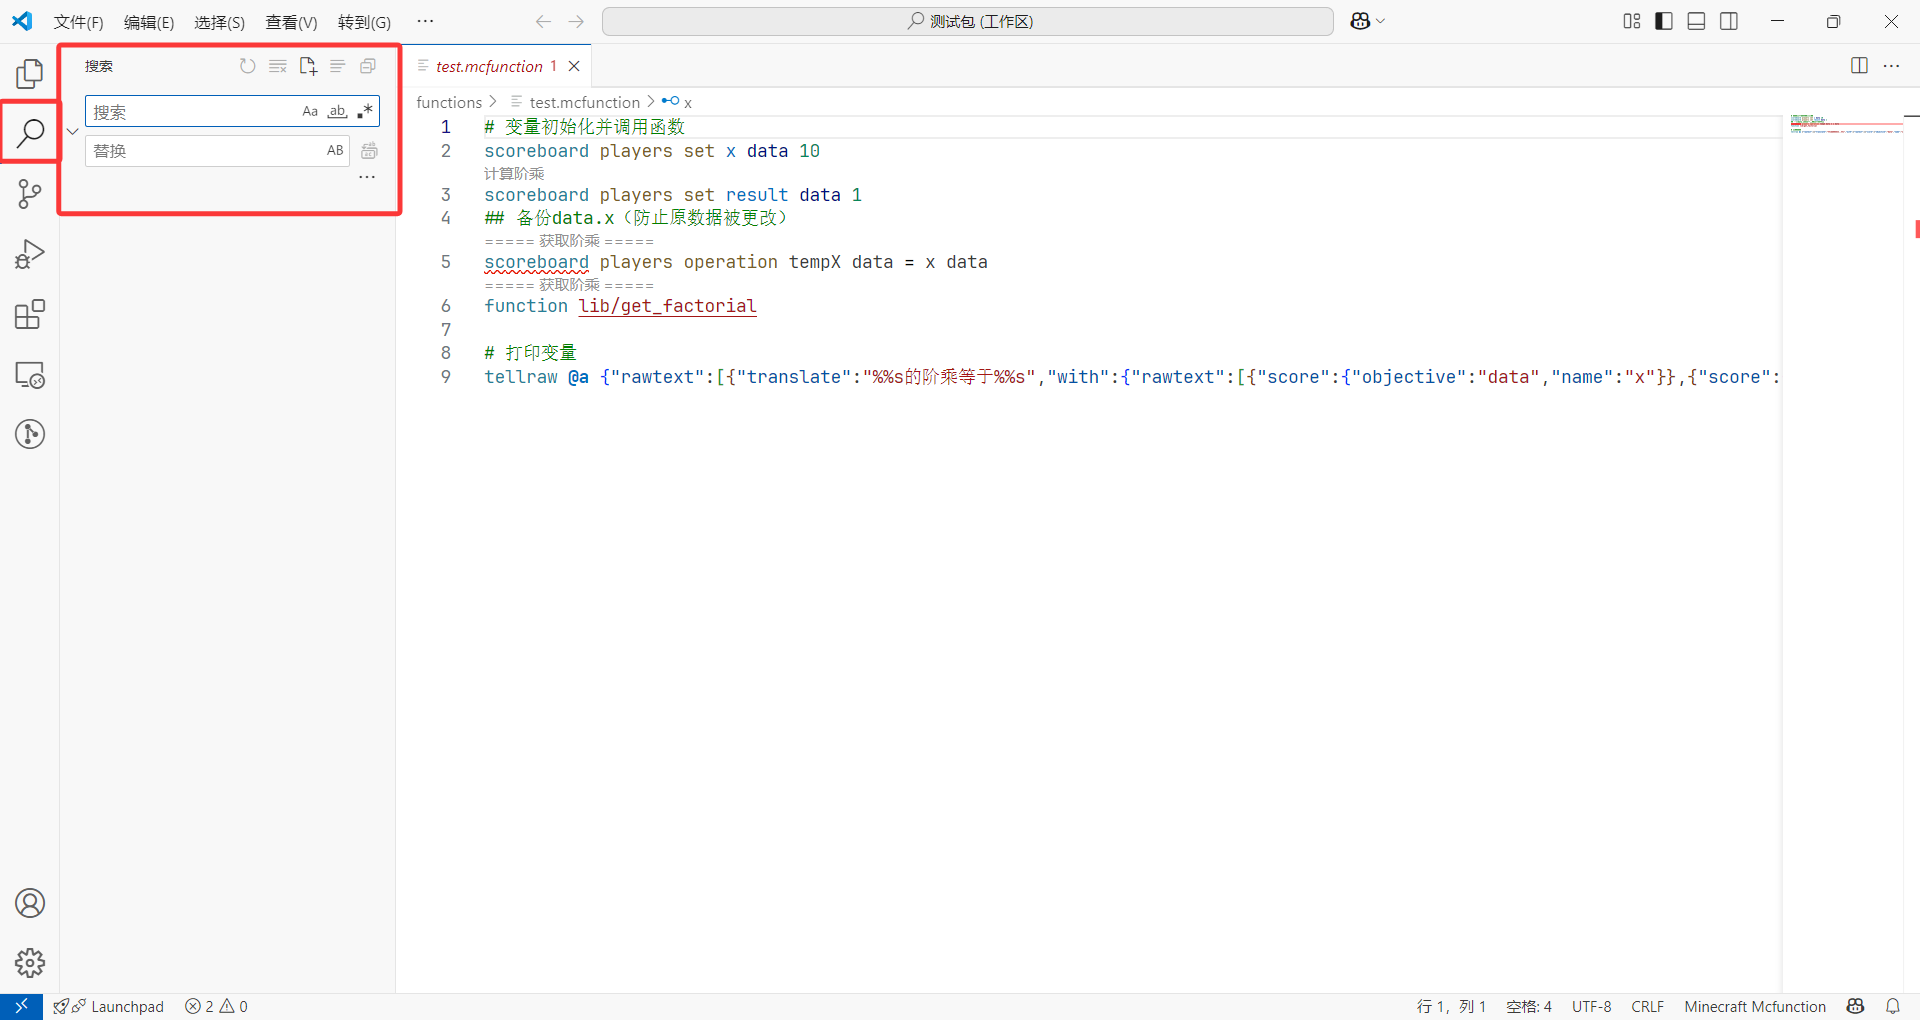Go forward with navigation arrow

click(576, 21)
